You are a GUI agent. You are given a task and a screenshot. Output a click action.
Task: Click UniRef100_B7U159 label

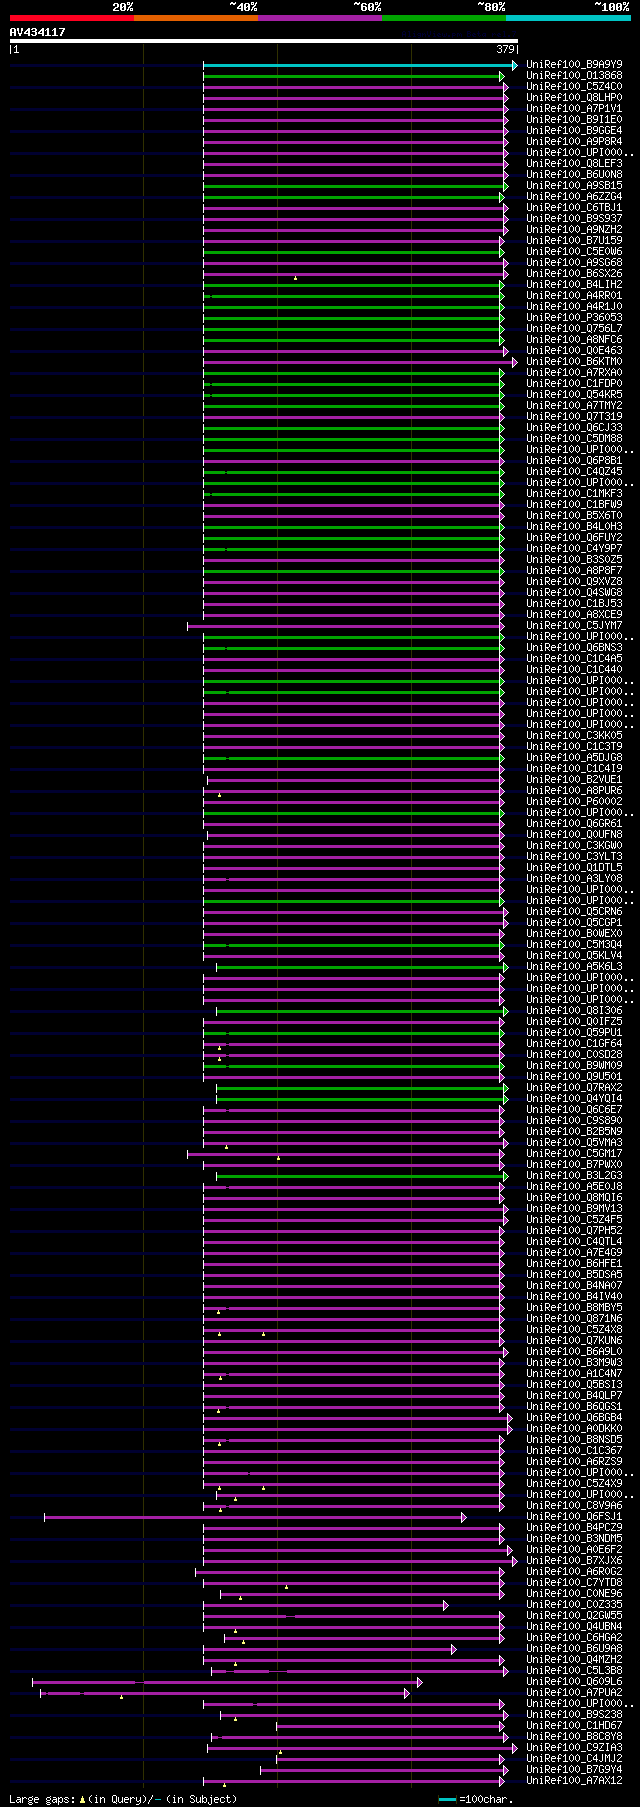click(575, 241)
